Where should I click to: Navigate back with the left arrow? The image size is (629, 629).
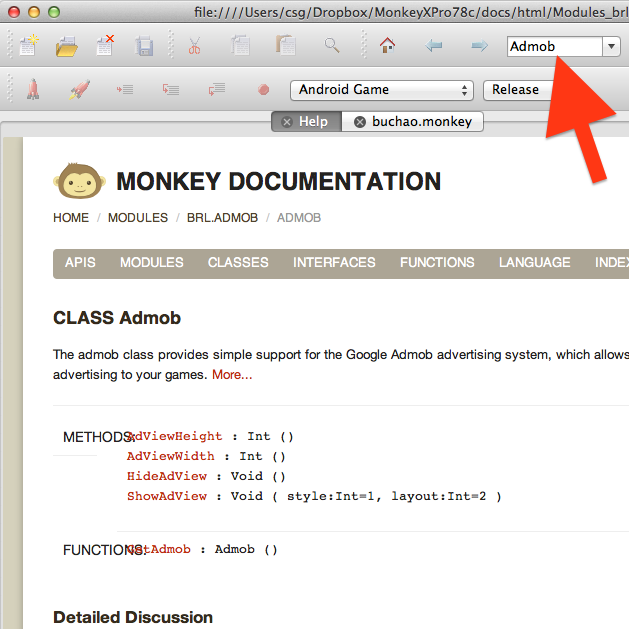click(434, 46)
